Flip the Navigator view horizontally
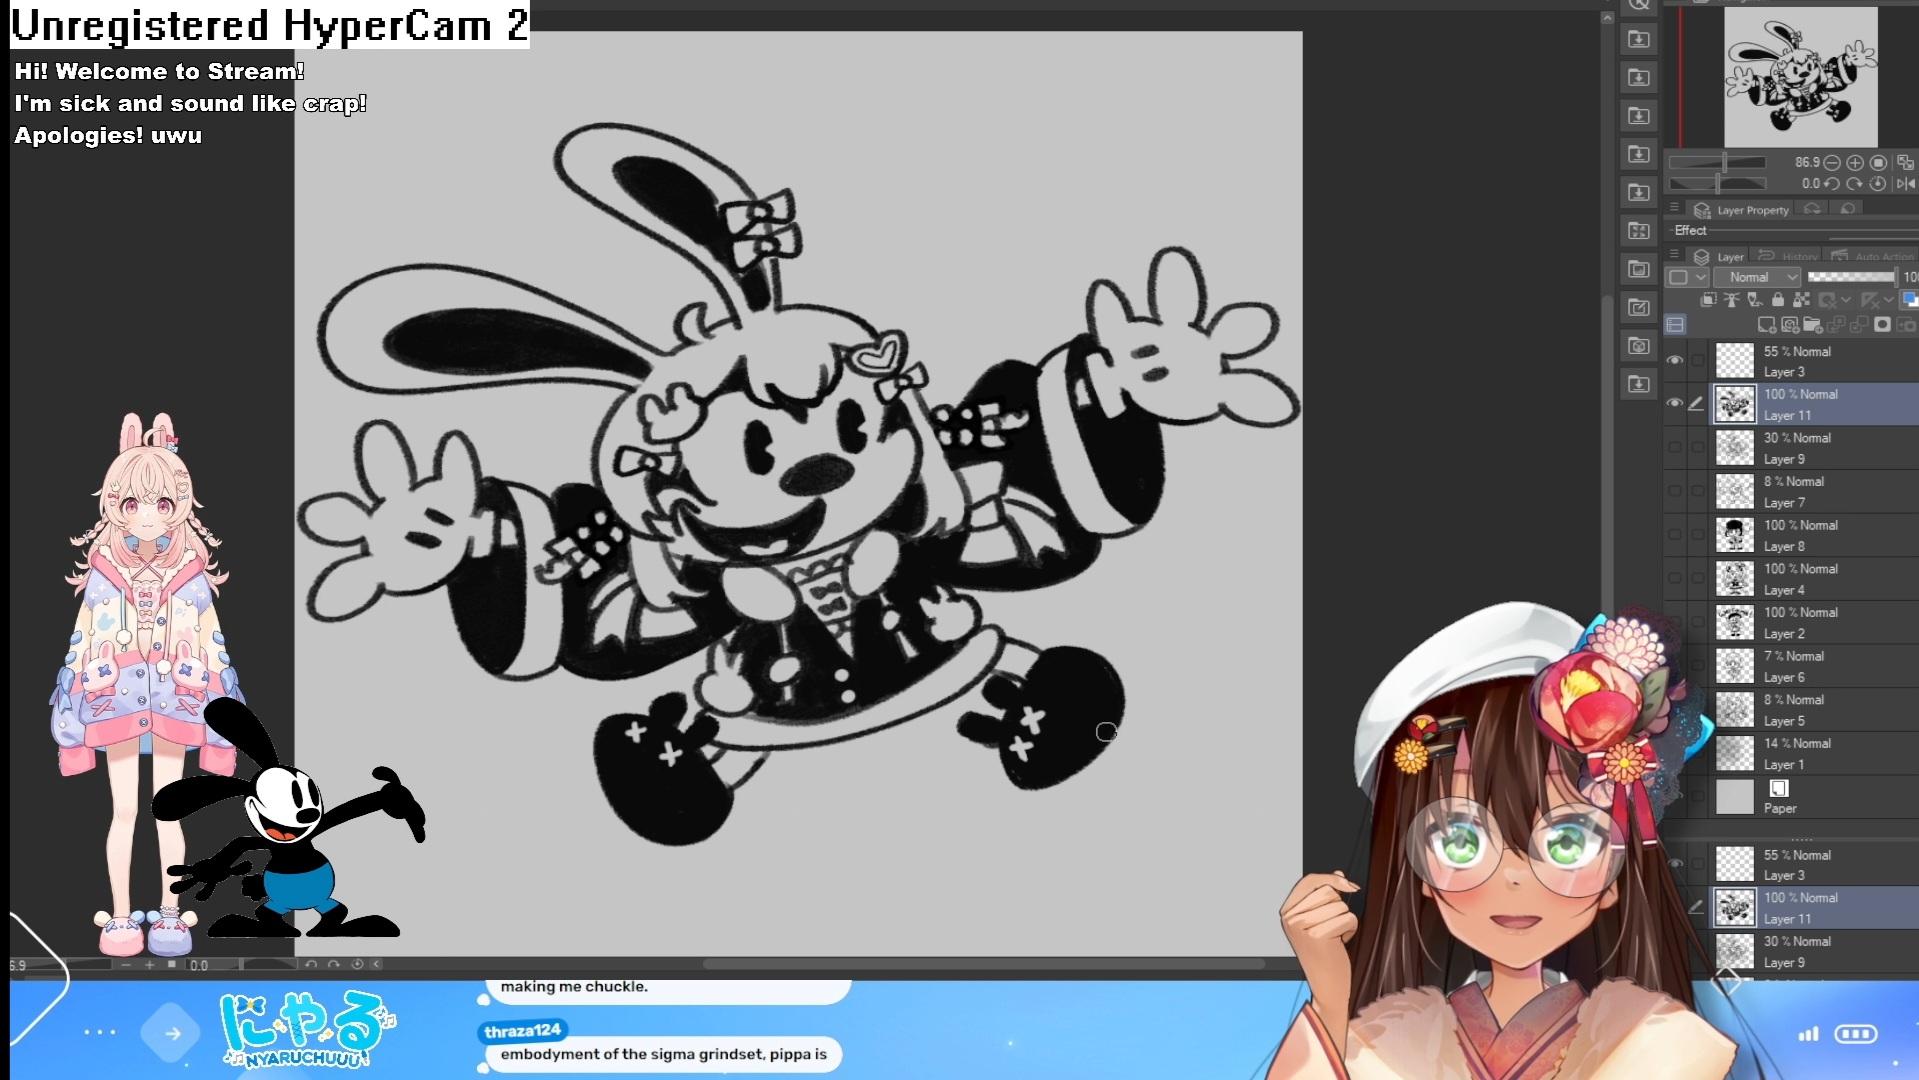 [1906, 184]
